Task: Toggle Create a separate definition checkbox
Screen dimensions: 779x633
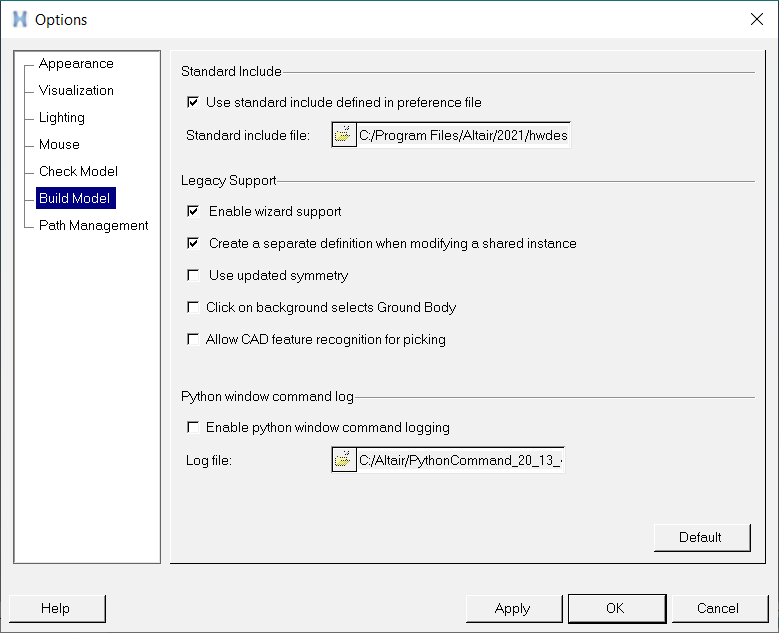Action: click(x=193, y=243)
